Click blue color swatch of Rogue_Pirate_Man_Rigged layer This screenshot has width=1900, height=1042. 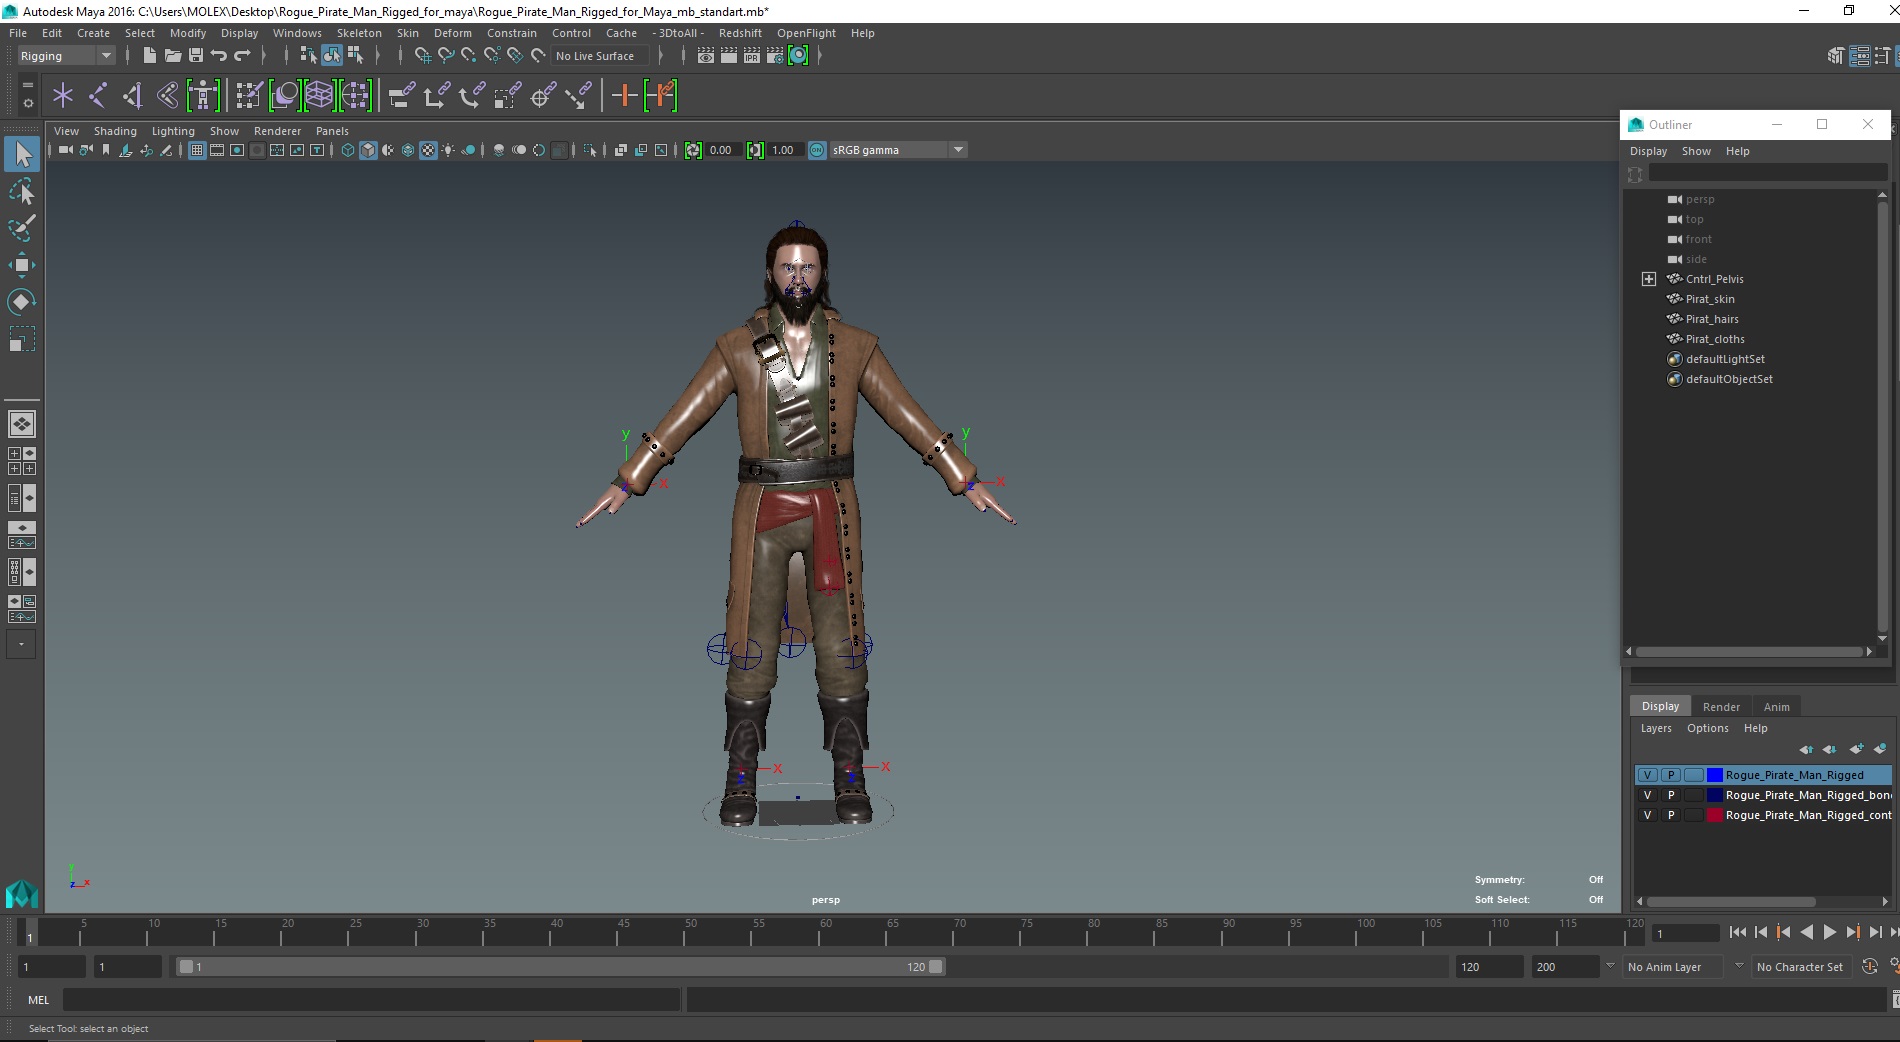coord(1715,775)
